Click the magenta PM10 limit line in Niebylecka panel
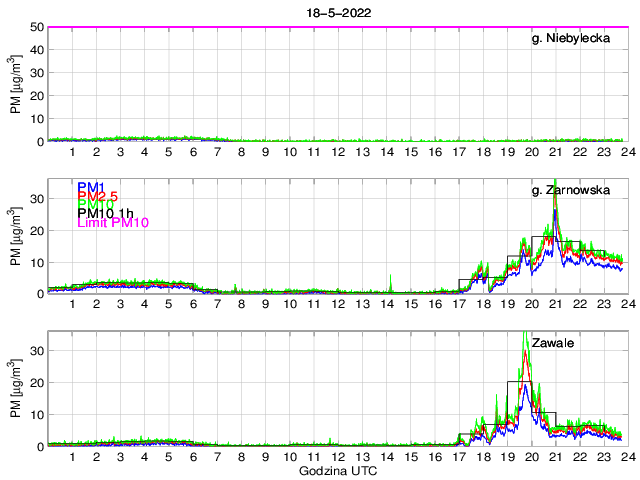The height and width of the screenshot is (480, 640). [338, 27]
